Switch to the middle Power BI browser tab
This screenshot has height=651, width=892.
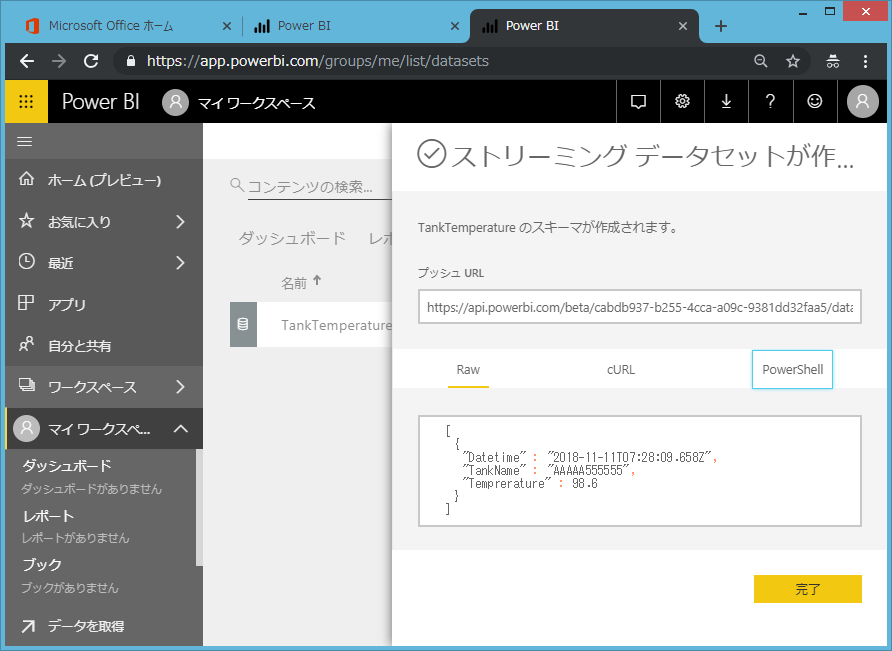click(x=304, y=26)
